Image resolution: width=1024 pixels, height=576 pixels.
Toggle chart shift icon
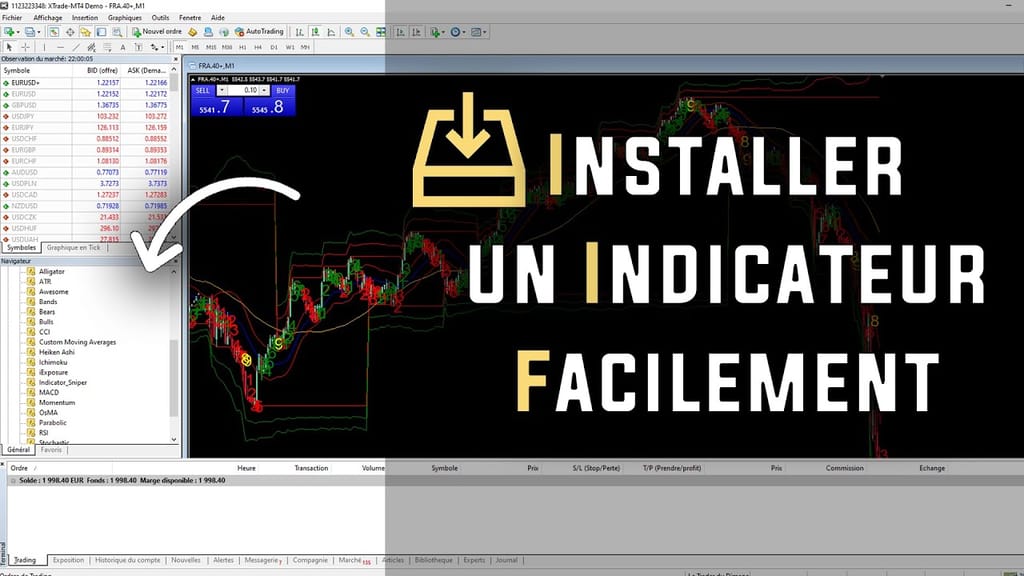click(x=416, y=31)
